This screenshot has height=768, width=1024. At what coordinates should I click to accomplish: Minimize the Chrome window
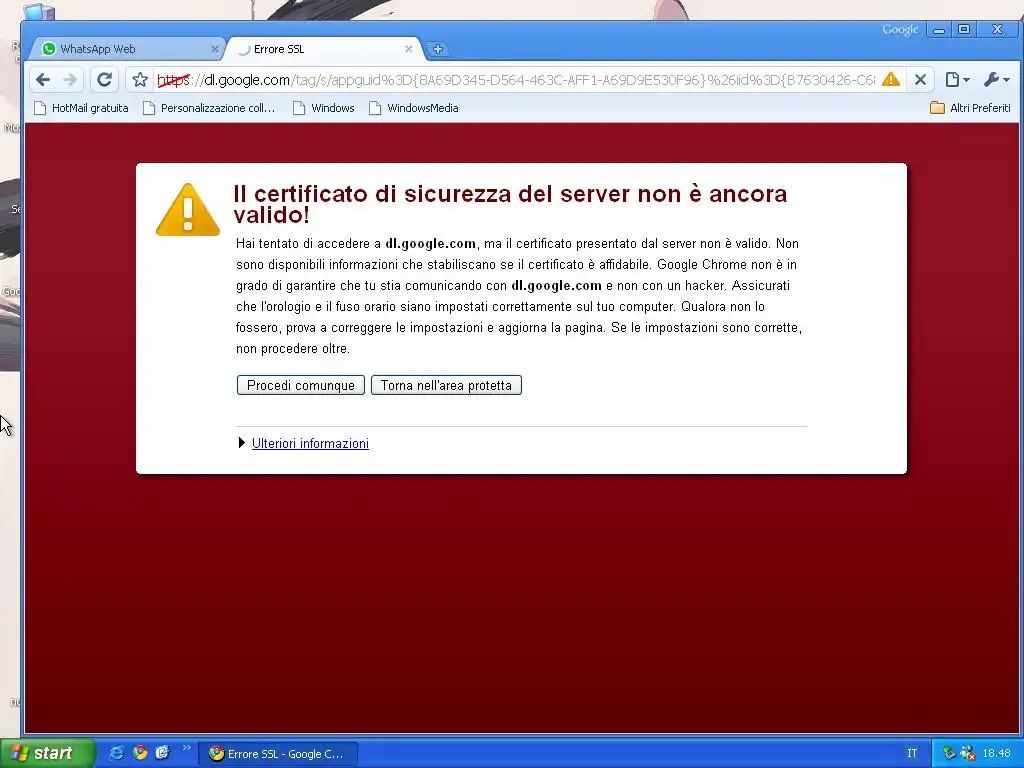[938, 30]
